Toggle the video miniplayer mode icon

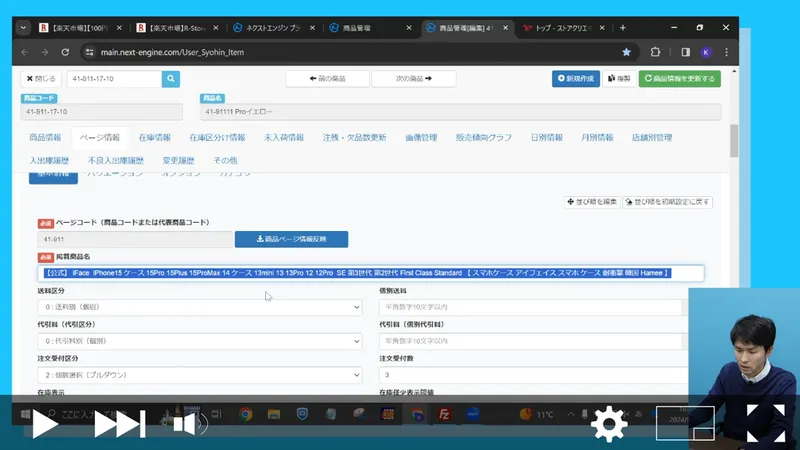point(685,423)
